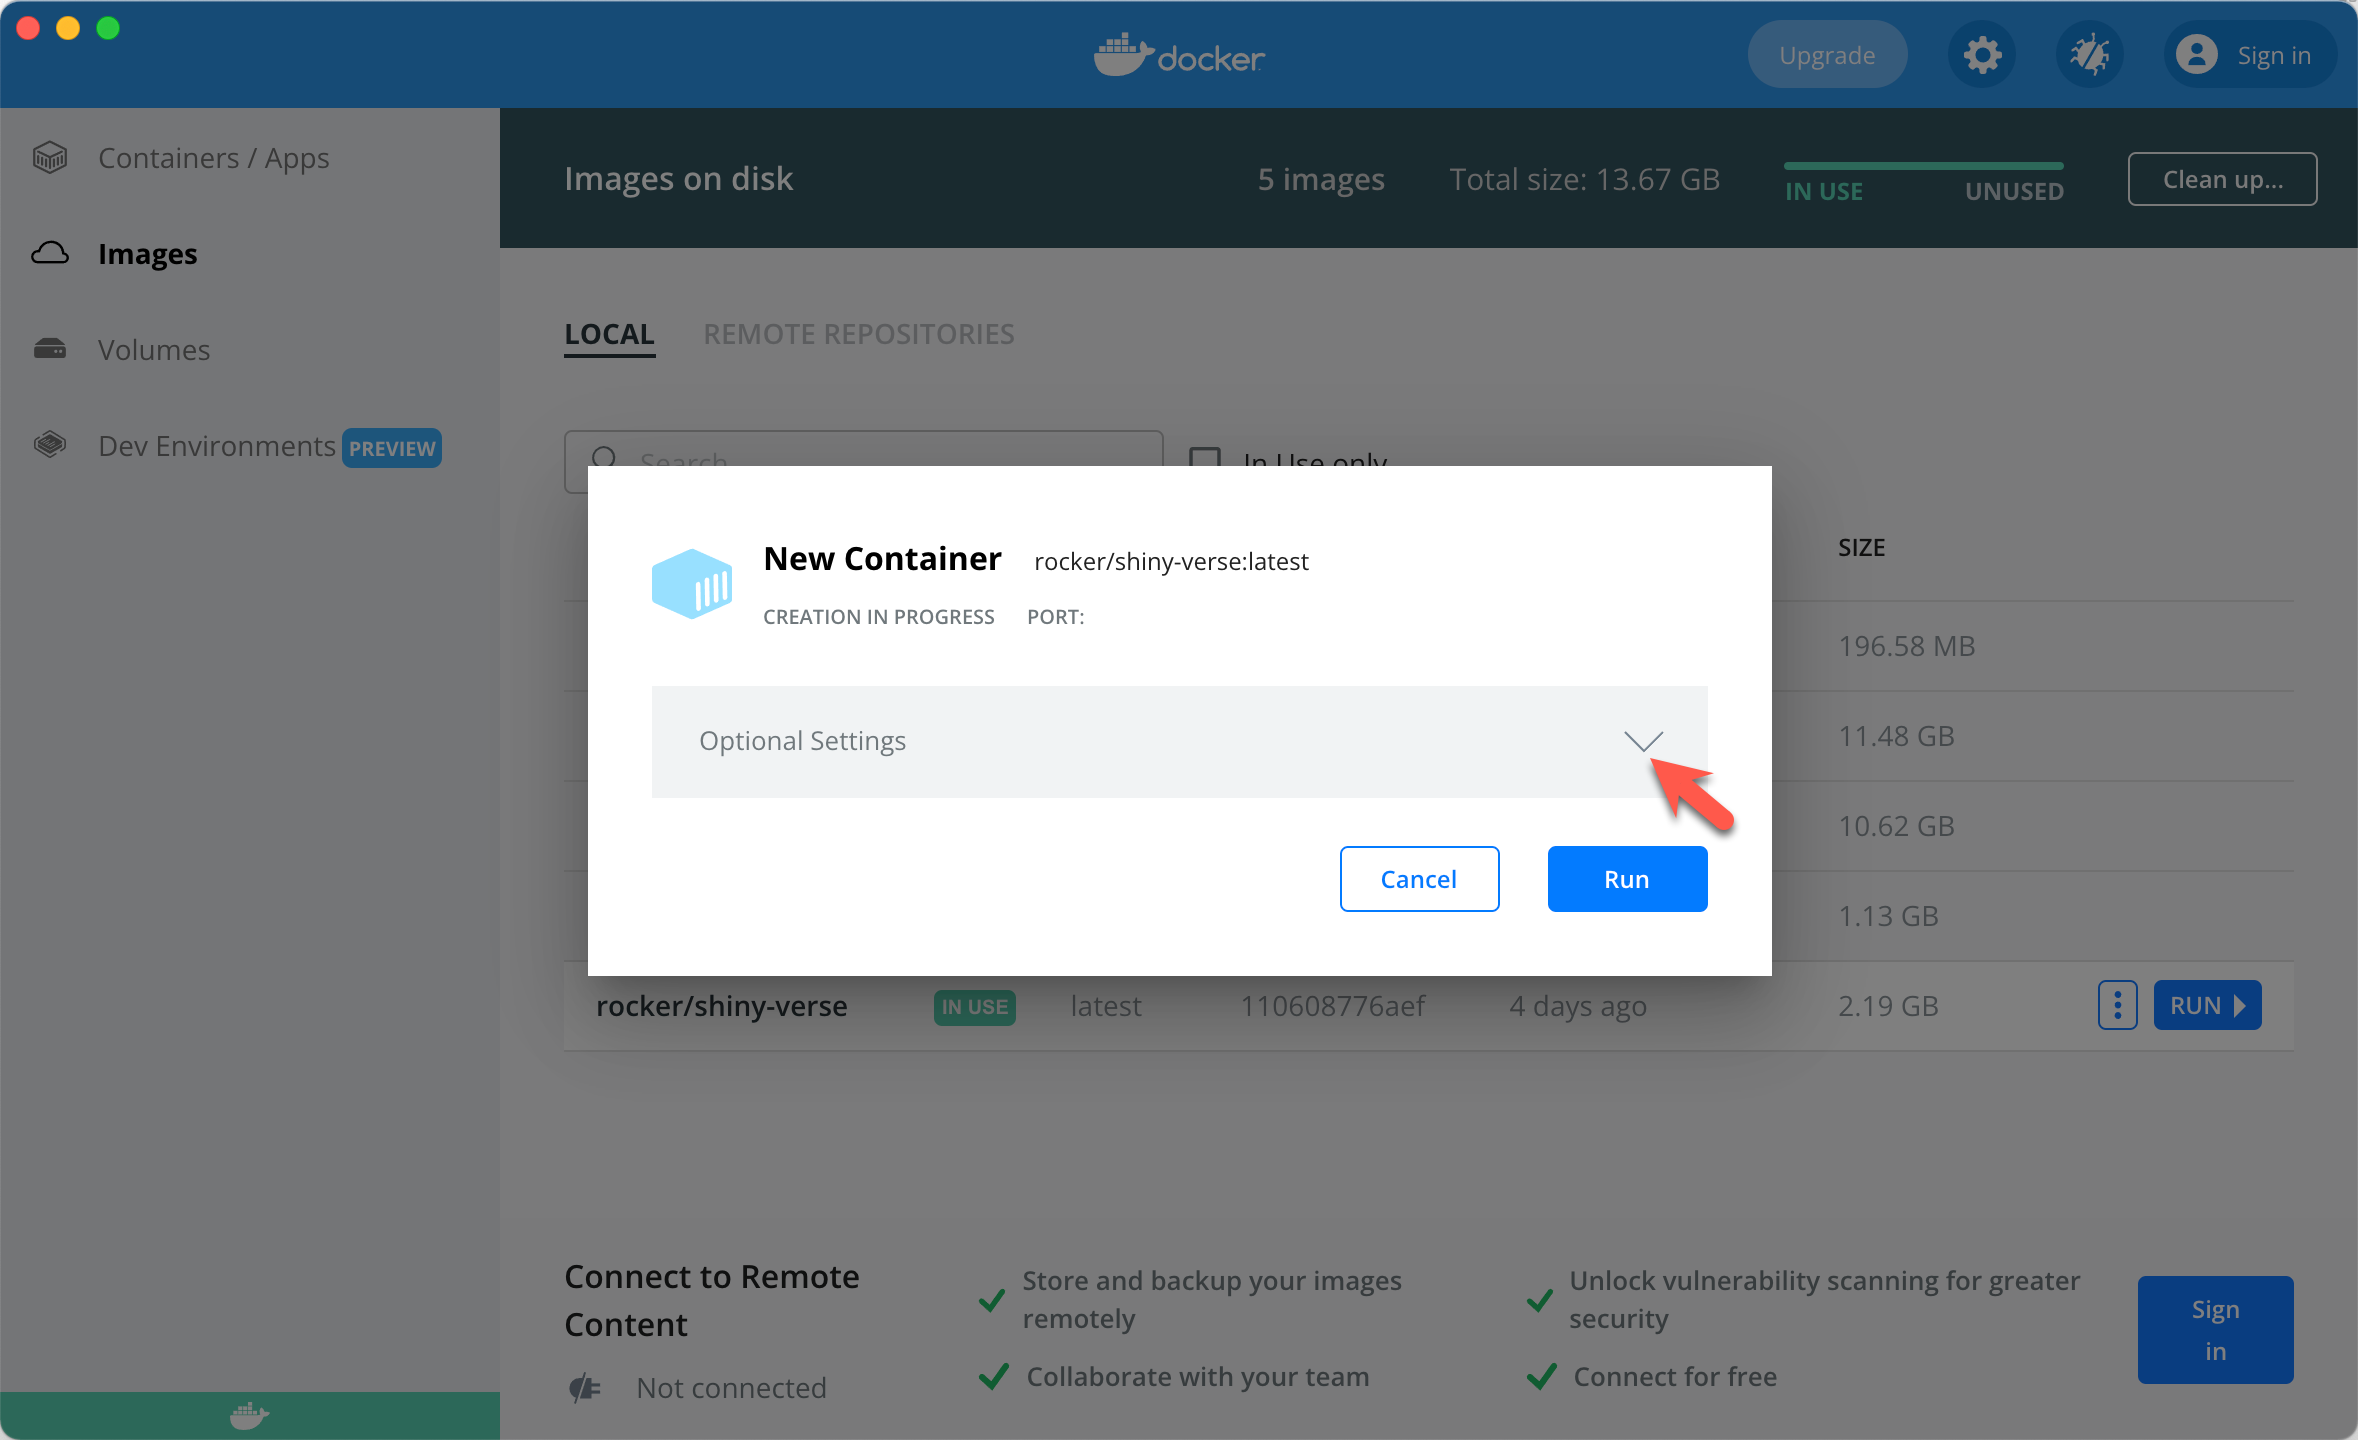The height and width of the screenshot is (1440, 2358).
Task: Click the 2.19 GB size value
Action: (x=1888, y=1006)
